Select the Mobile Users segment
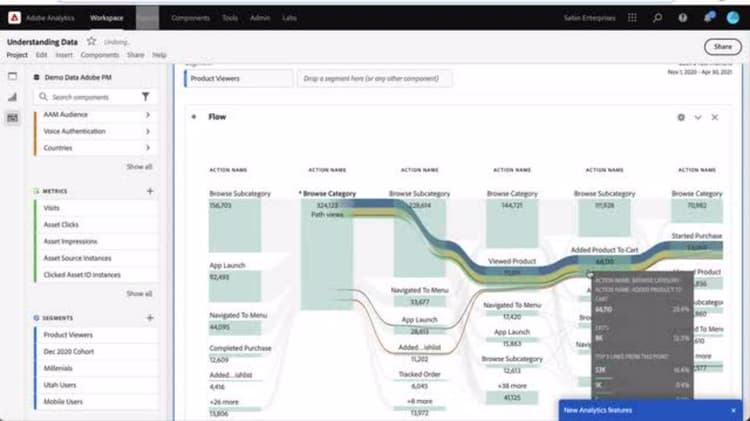 pyautogui.click(x=97, y=402)
